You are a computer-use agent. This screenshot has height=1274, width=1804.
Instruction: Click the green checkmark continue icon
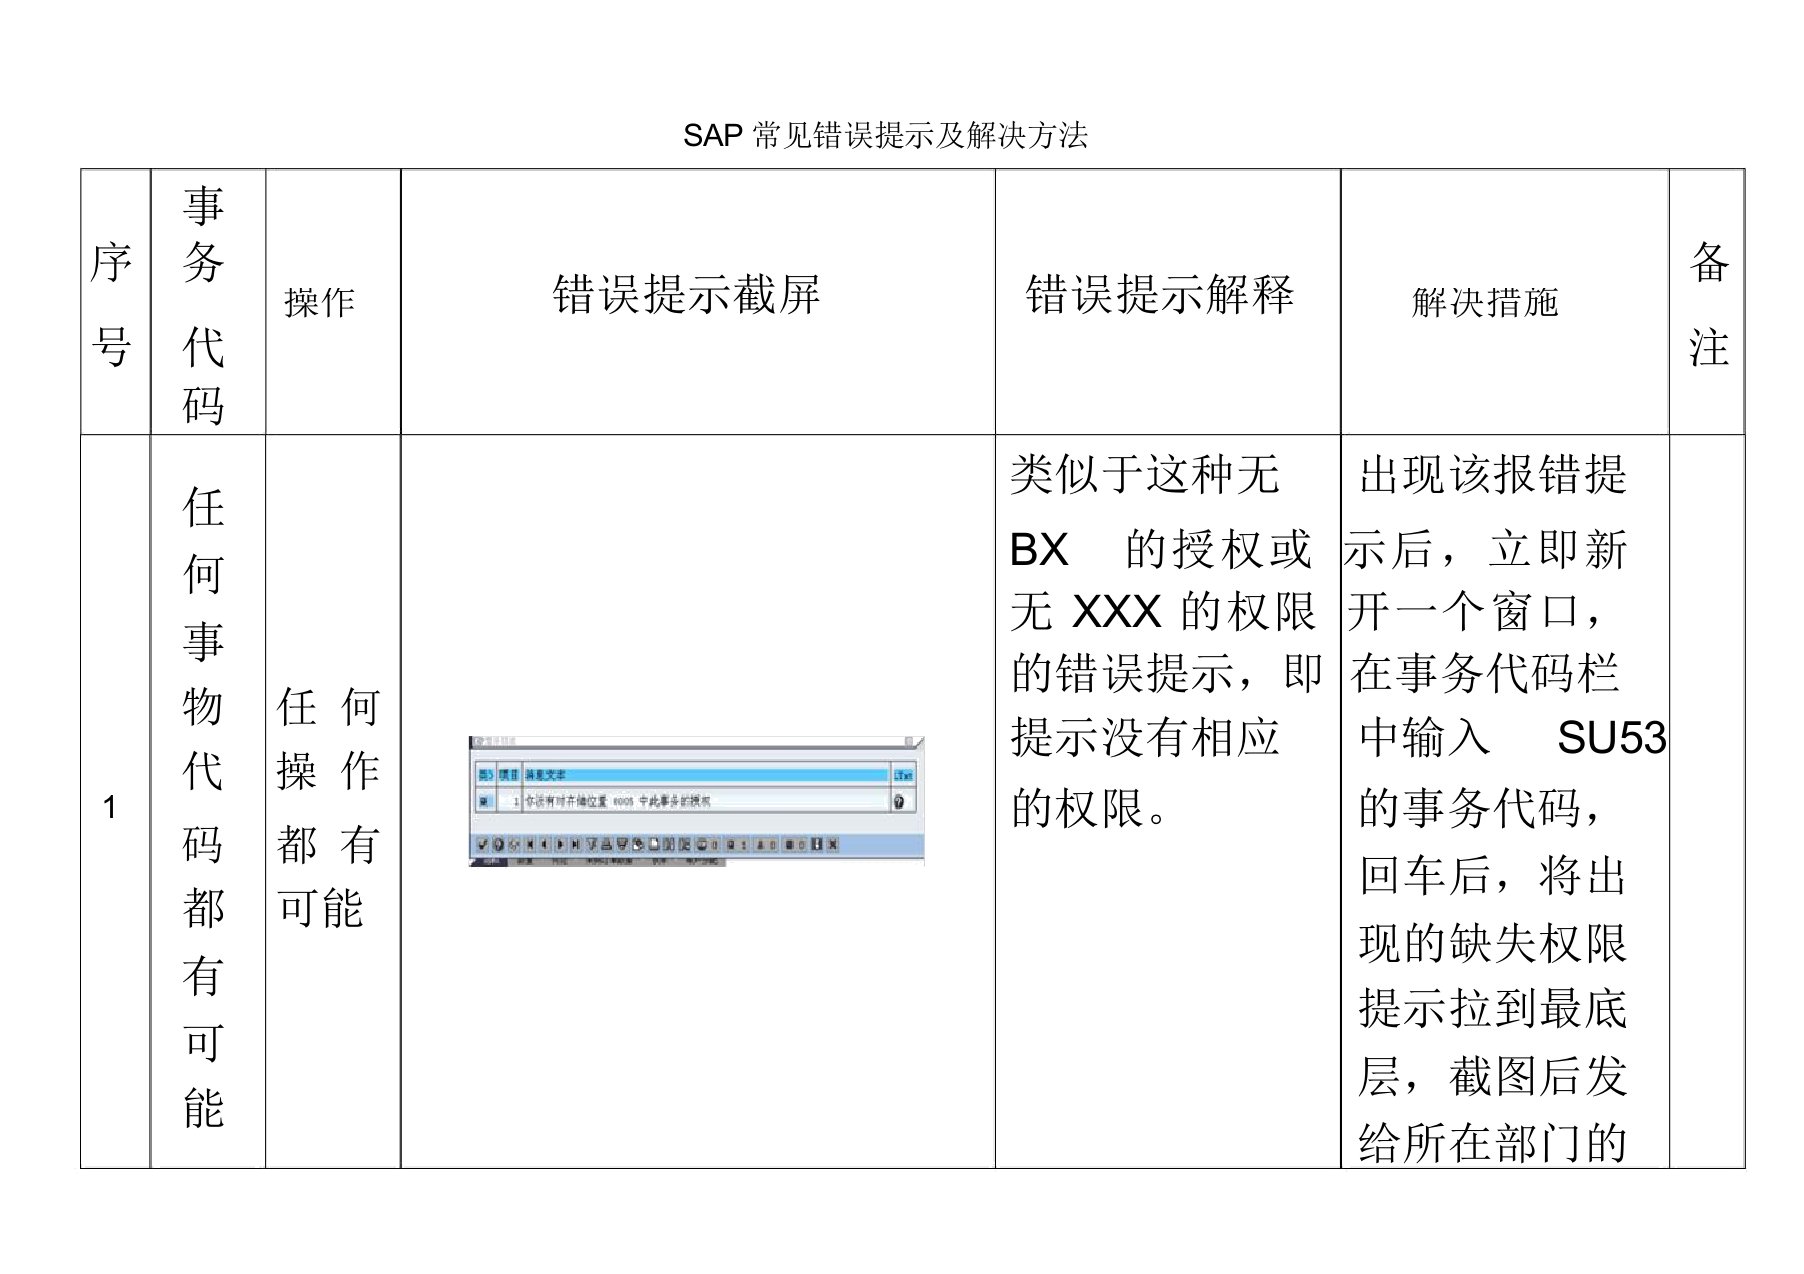[483, 844]
